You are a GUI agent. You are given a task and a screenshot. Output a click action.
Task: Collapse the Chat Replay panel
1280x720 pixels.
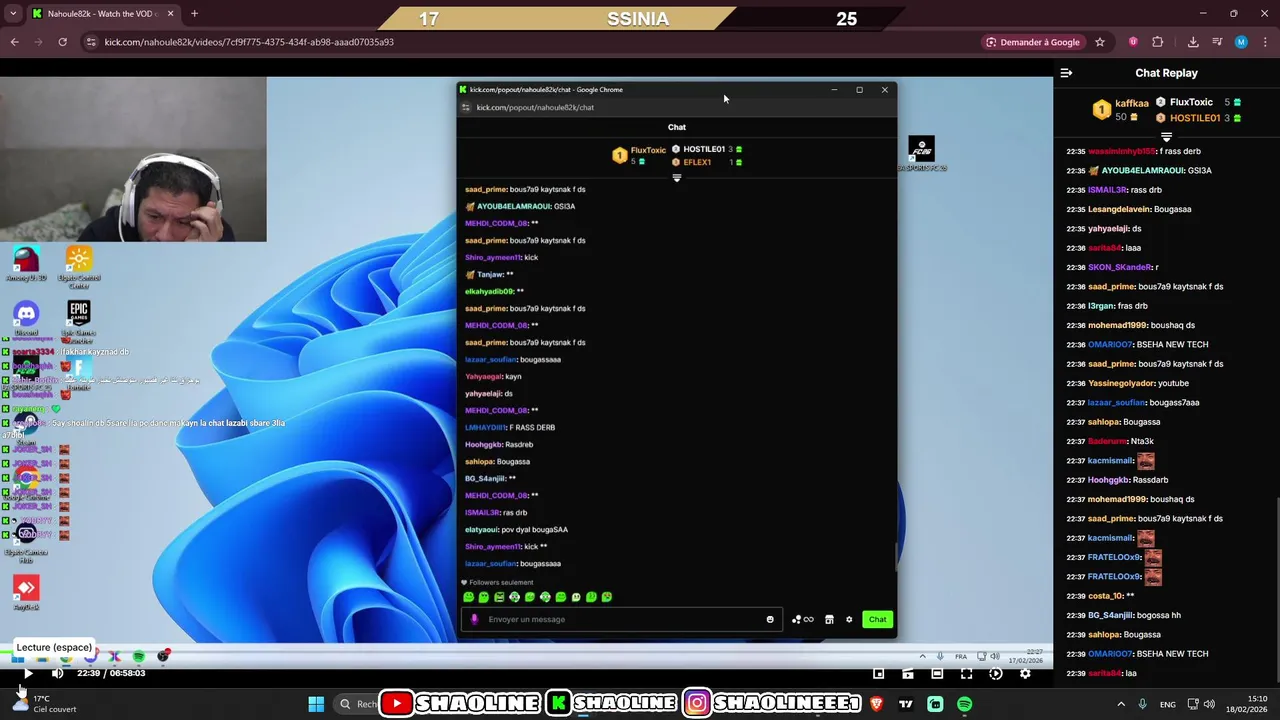(1066, 73)
